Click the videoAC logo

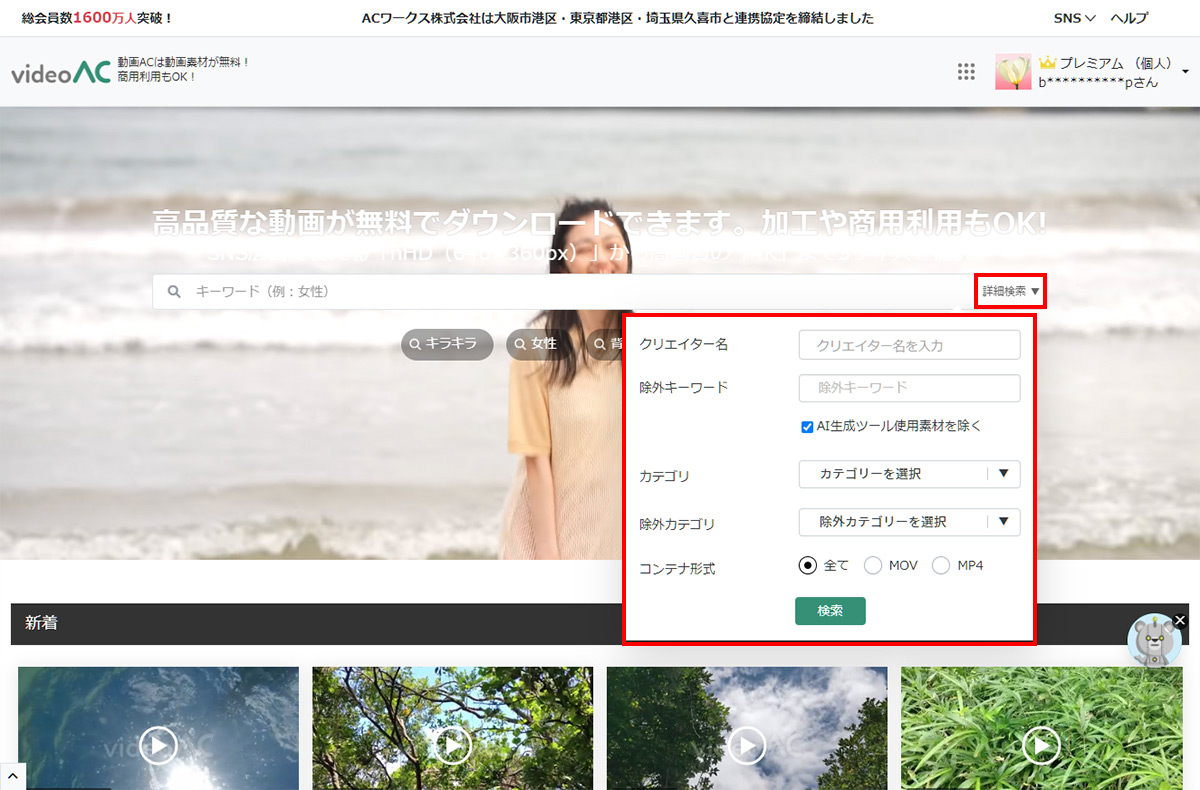61,73
